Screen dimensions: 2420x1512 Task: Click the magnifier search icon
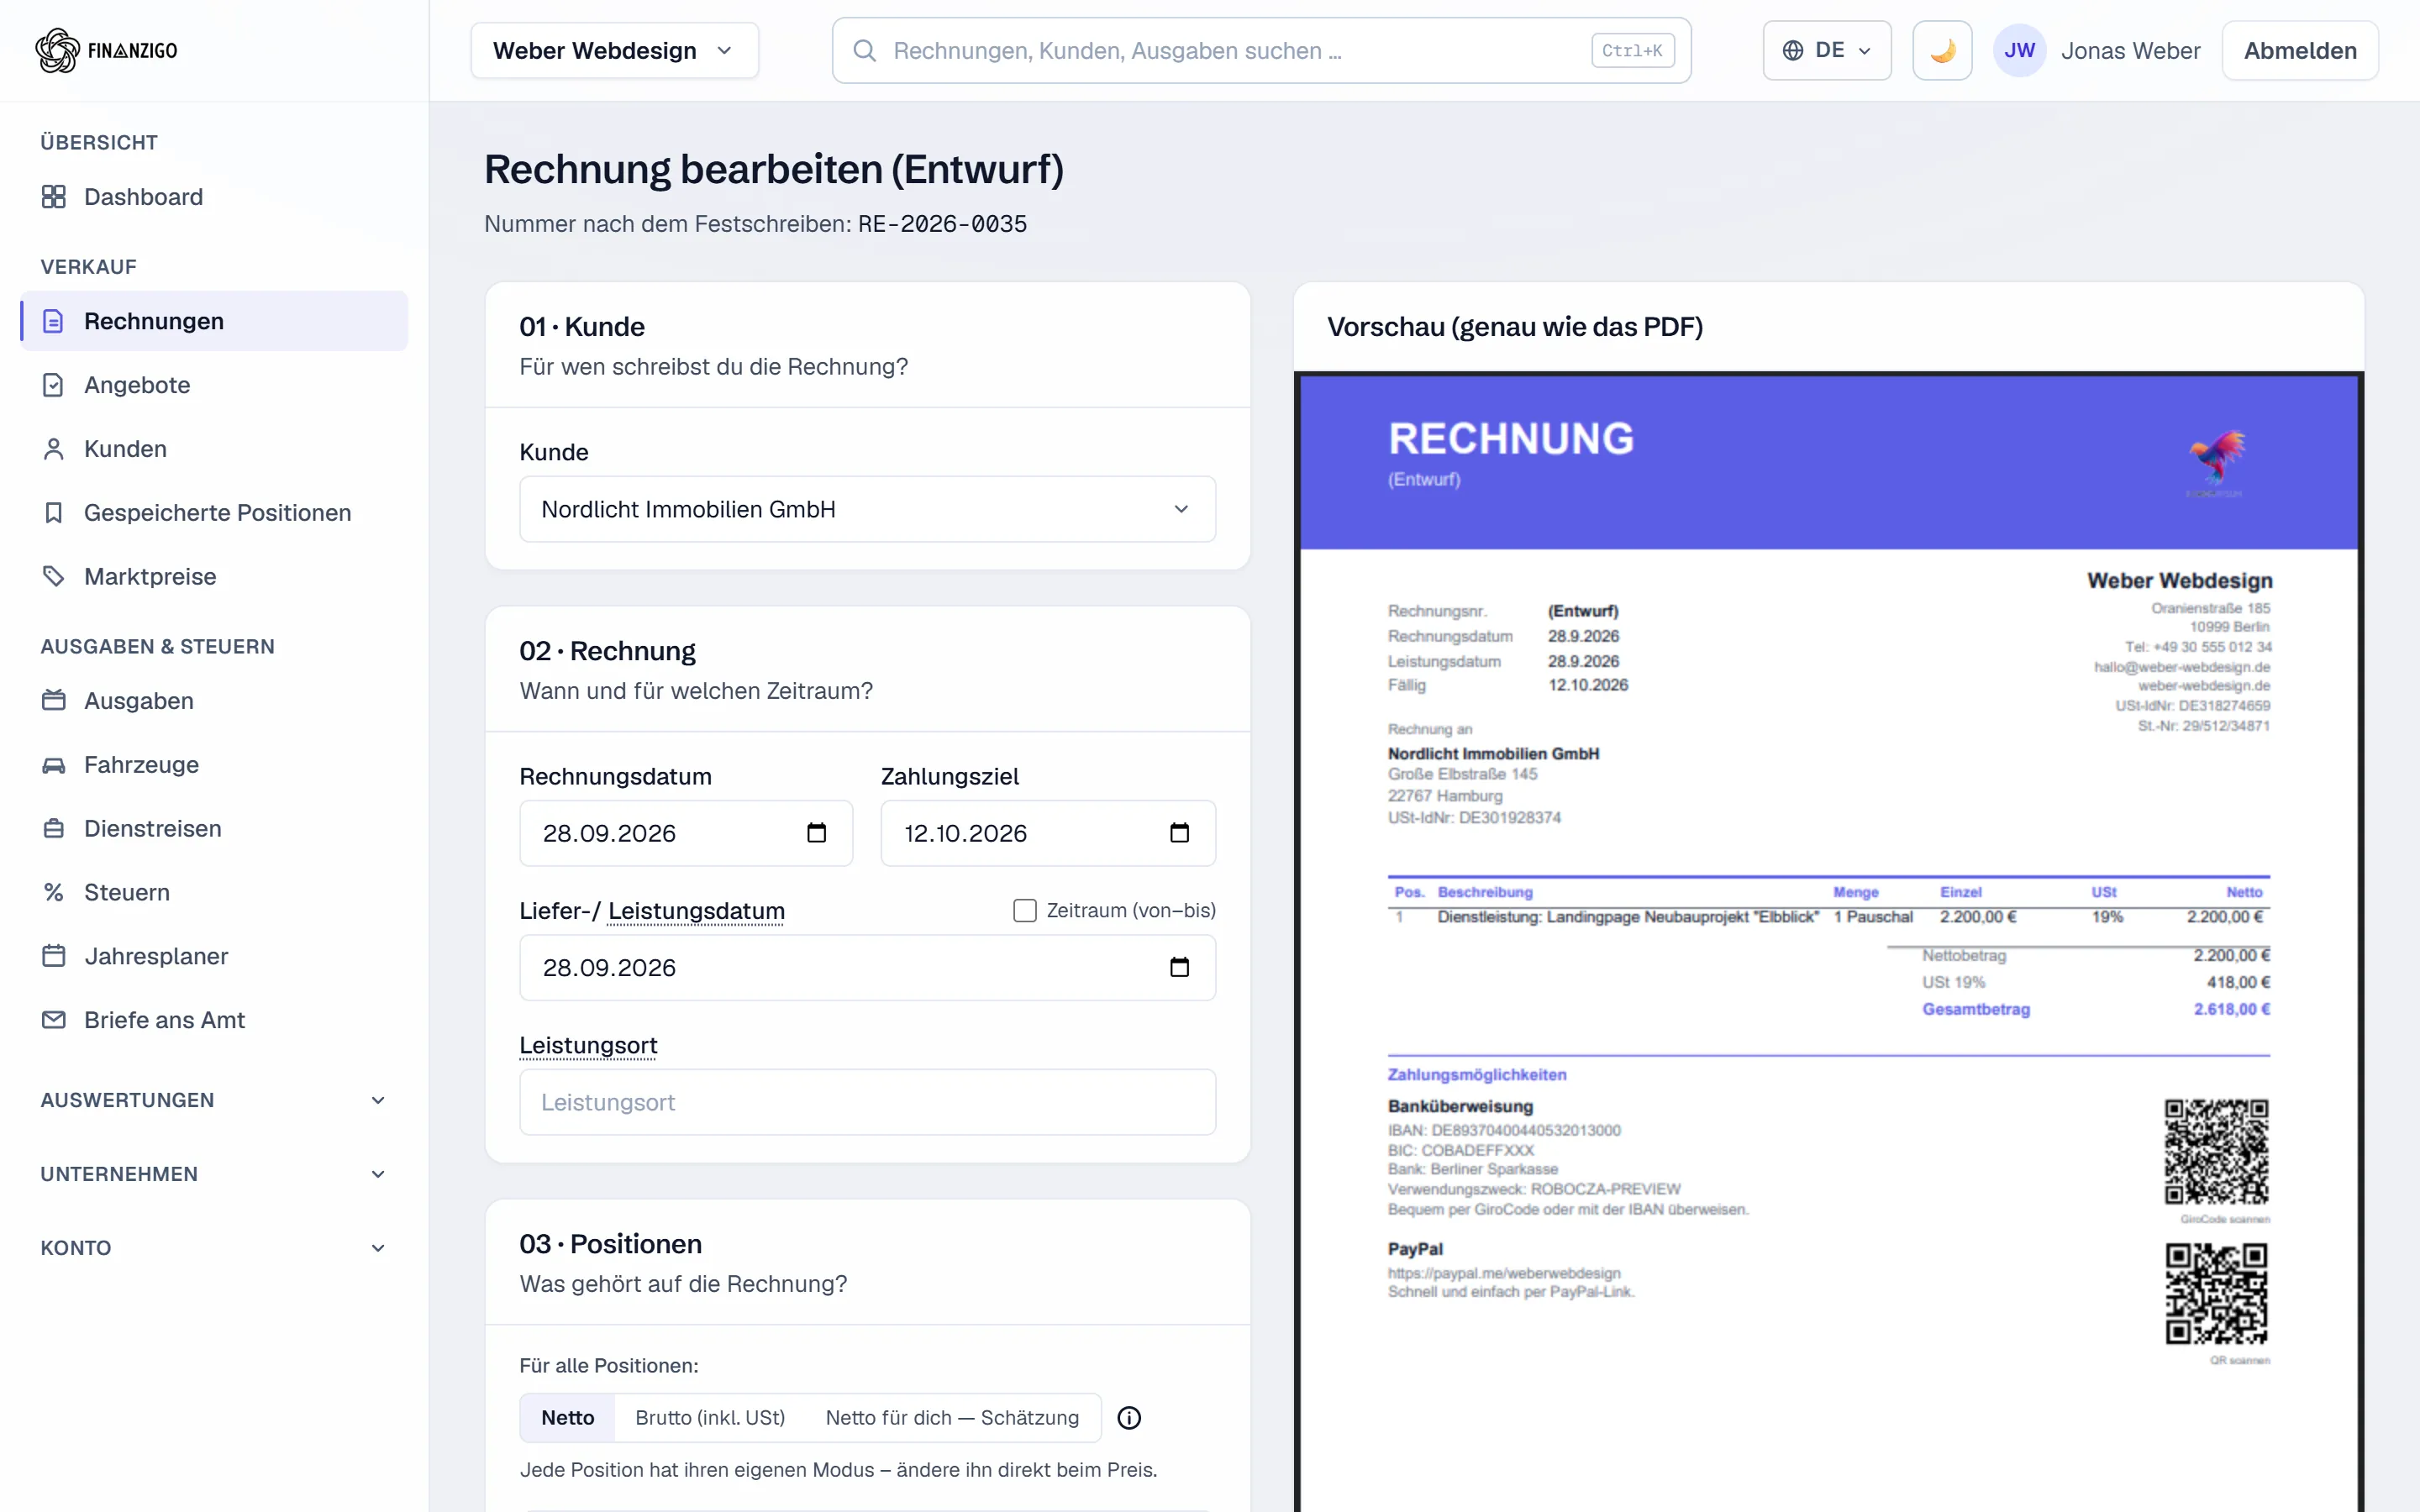pyautogui.click(x=865, y=50)
